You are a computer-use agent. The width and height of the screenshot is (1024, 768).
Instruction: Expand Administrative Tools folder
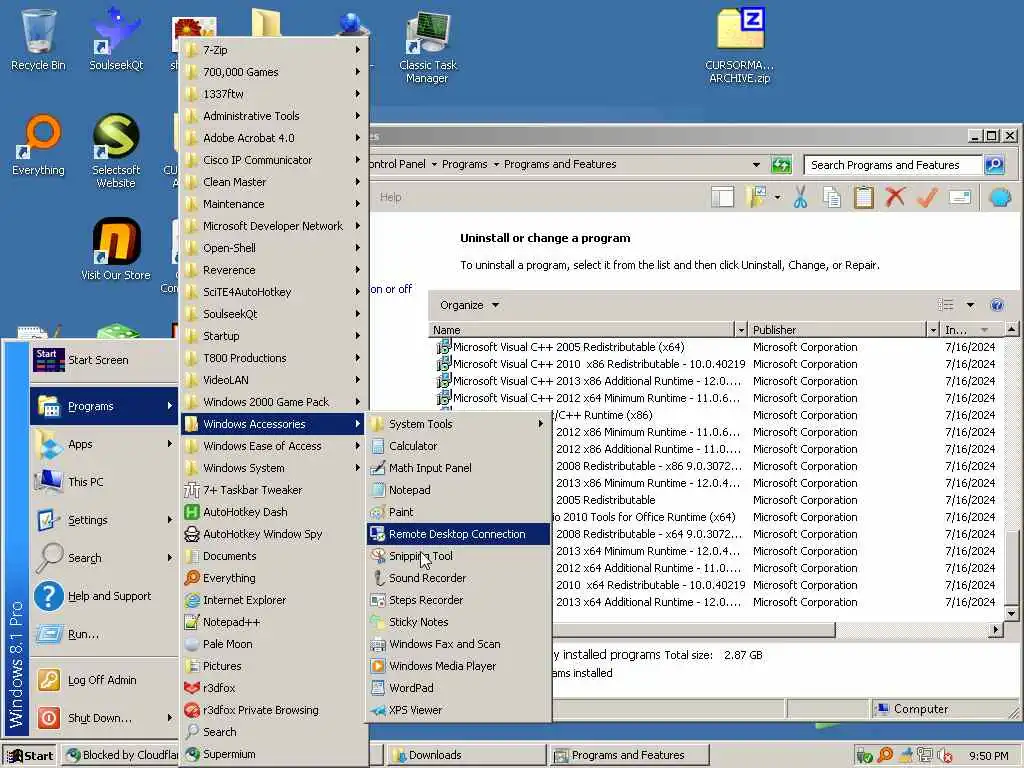point(274,116)
